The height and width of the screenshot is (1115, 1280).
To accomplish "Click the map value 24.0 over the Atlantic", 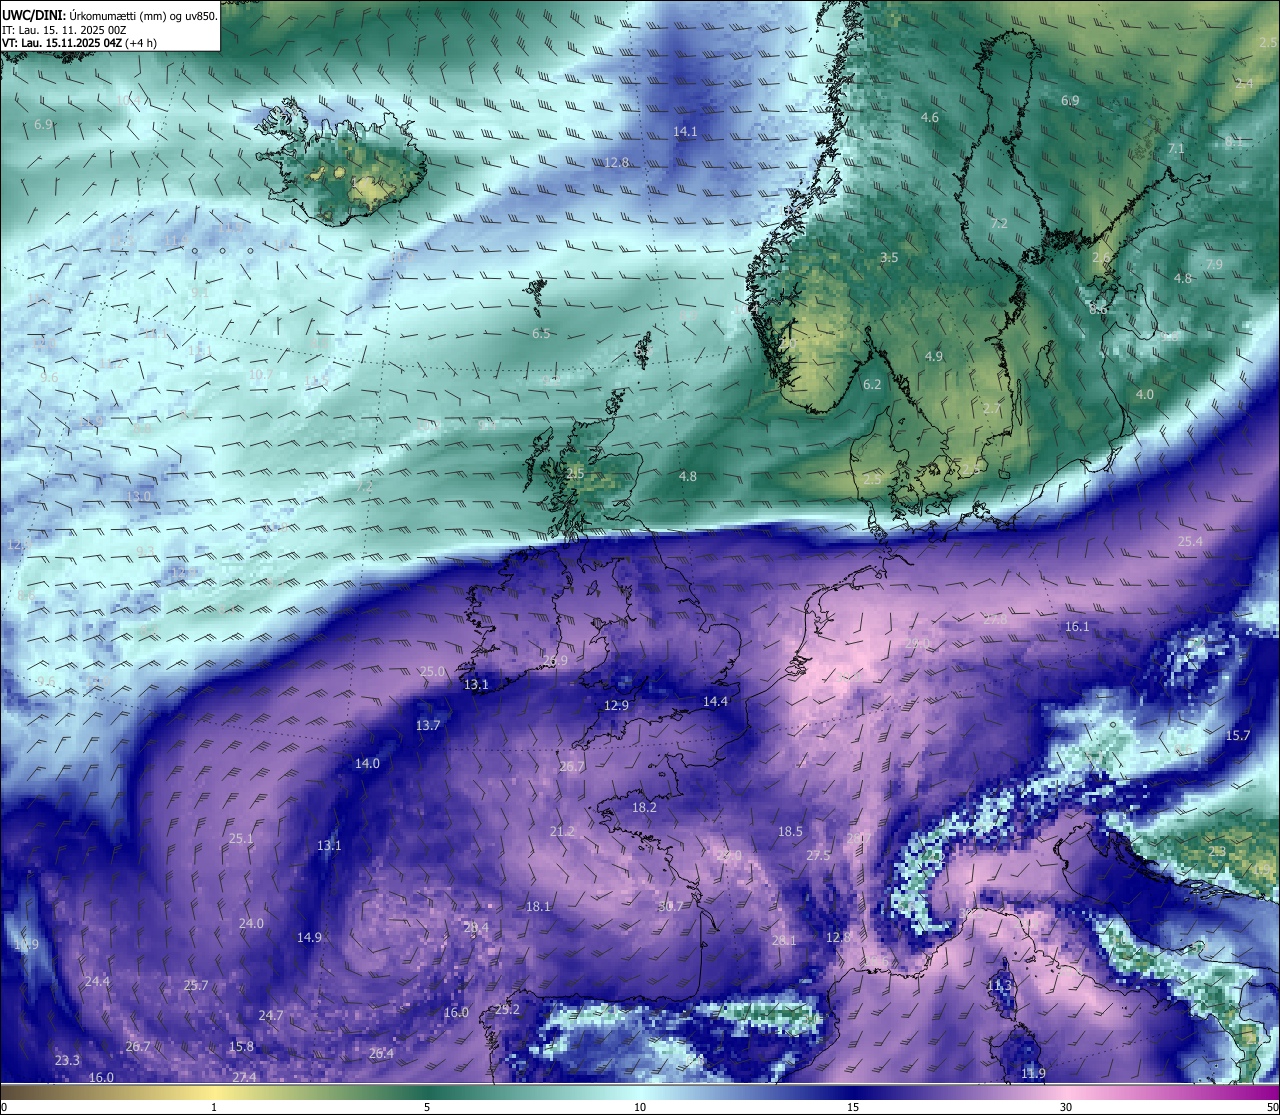I will 251,924.
